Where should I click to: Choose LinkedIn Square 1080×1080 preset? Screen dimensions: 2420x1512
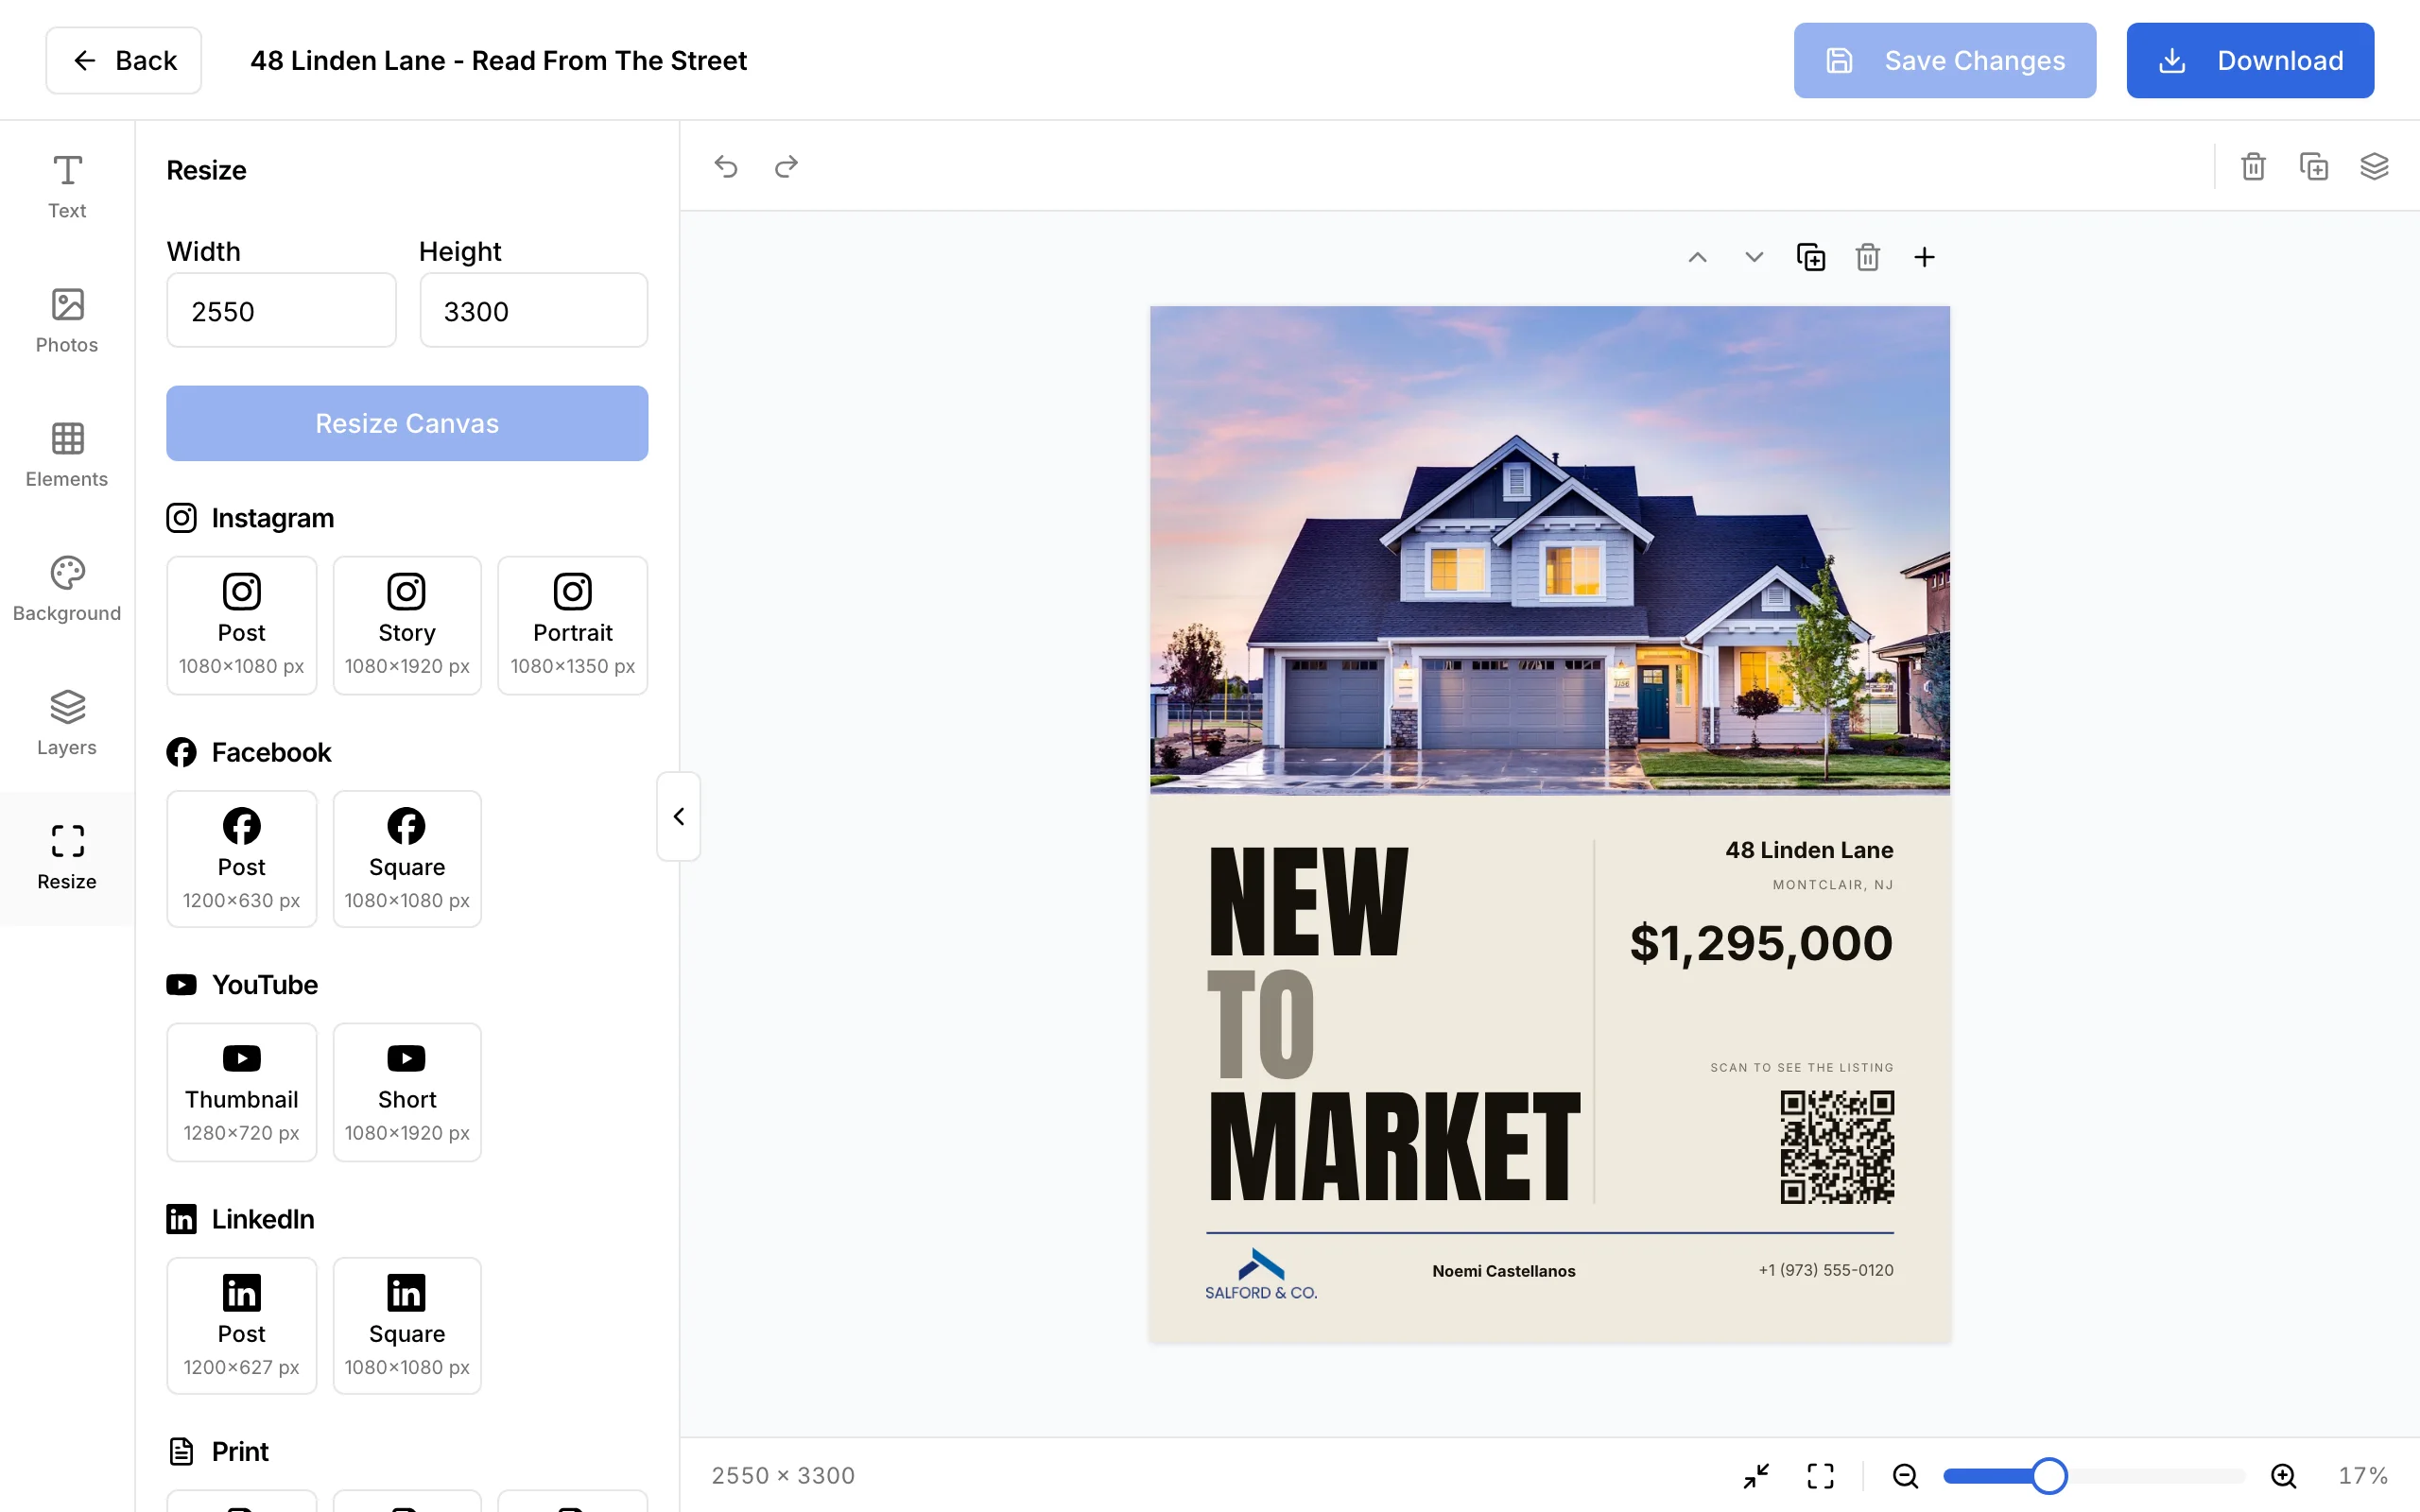coord(407,1326)
